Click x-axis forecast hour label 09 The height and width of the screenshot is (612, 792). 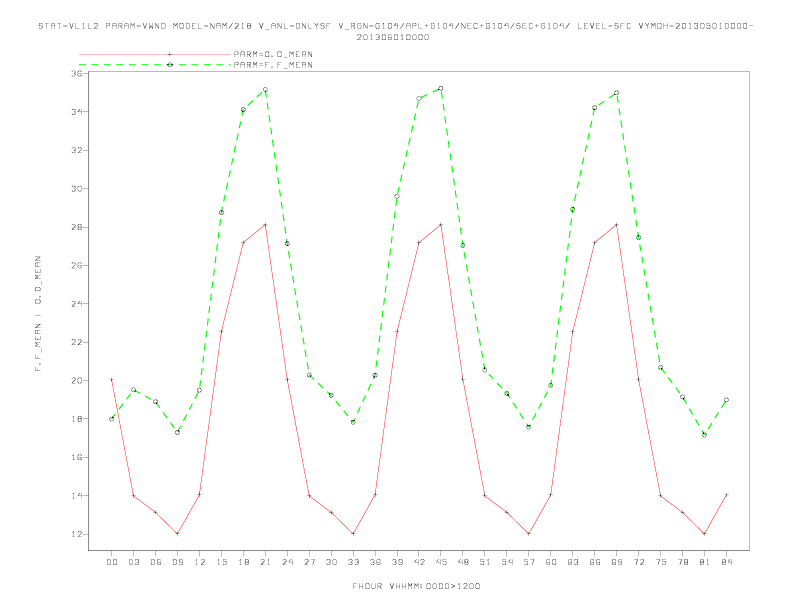pos(177,562)
